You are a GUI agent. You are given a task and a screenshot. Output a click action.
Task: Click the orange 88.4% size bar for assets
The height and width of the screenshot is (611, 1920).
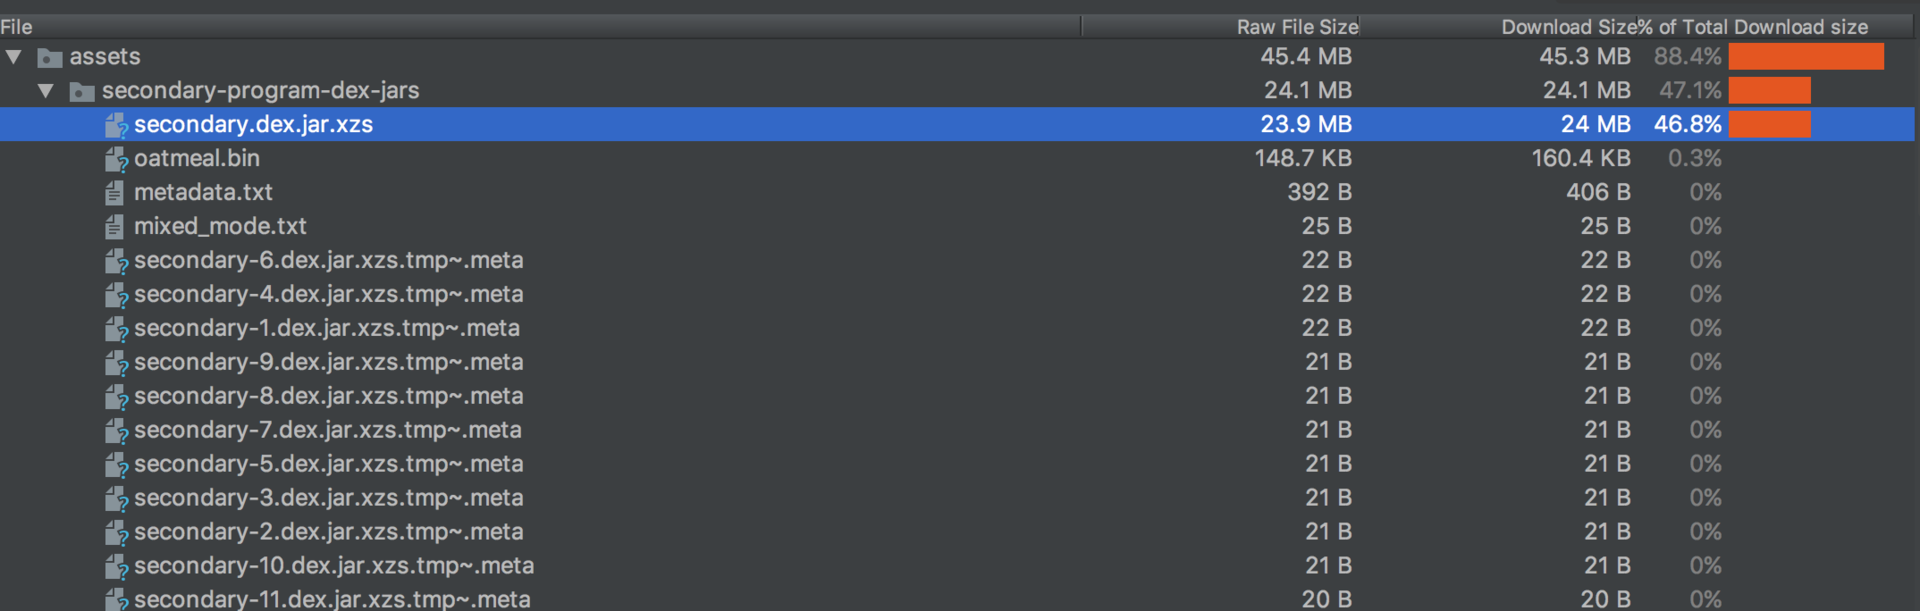(x=1806, y=57)
